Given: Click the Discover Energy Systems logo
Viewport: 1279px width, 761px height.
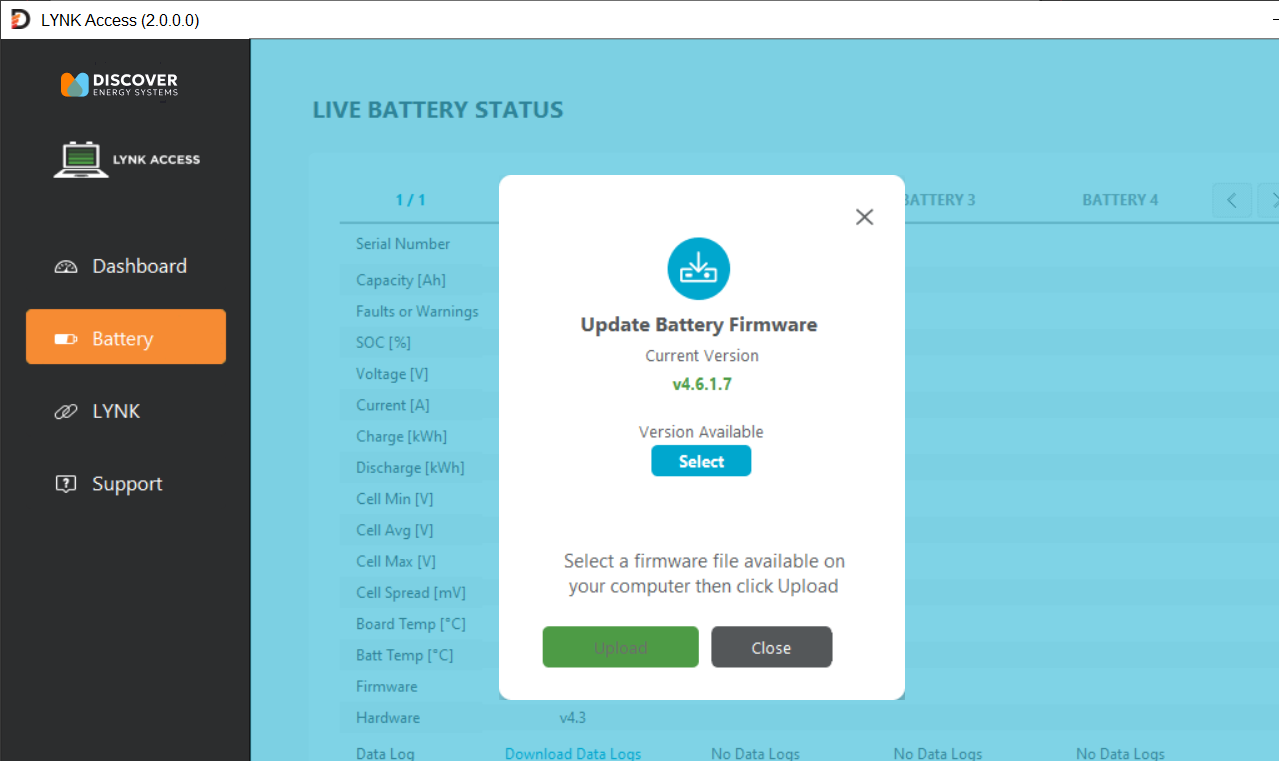Looking at the screenshot, I should [x=119, y=84].
